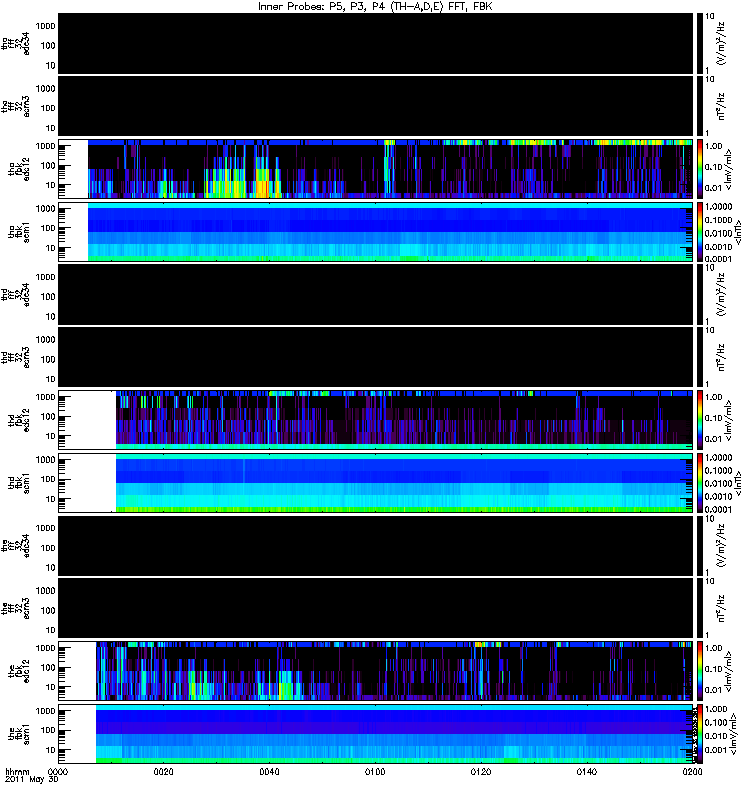Click the '1000' tick of tha fbk edc12 panel
The image size is (750, 800).
tap(45, 146)
